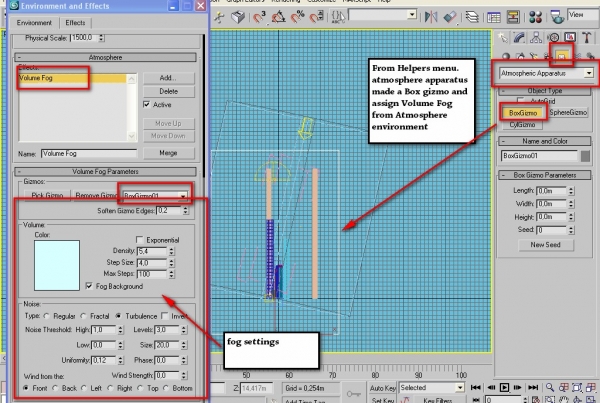600x403 pixels.
Task: Go to the end frame button
Action: pos(533,387)
